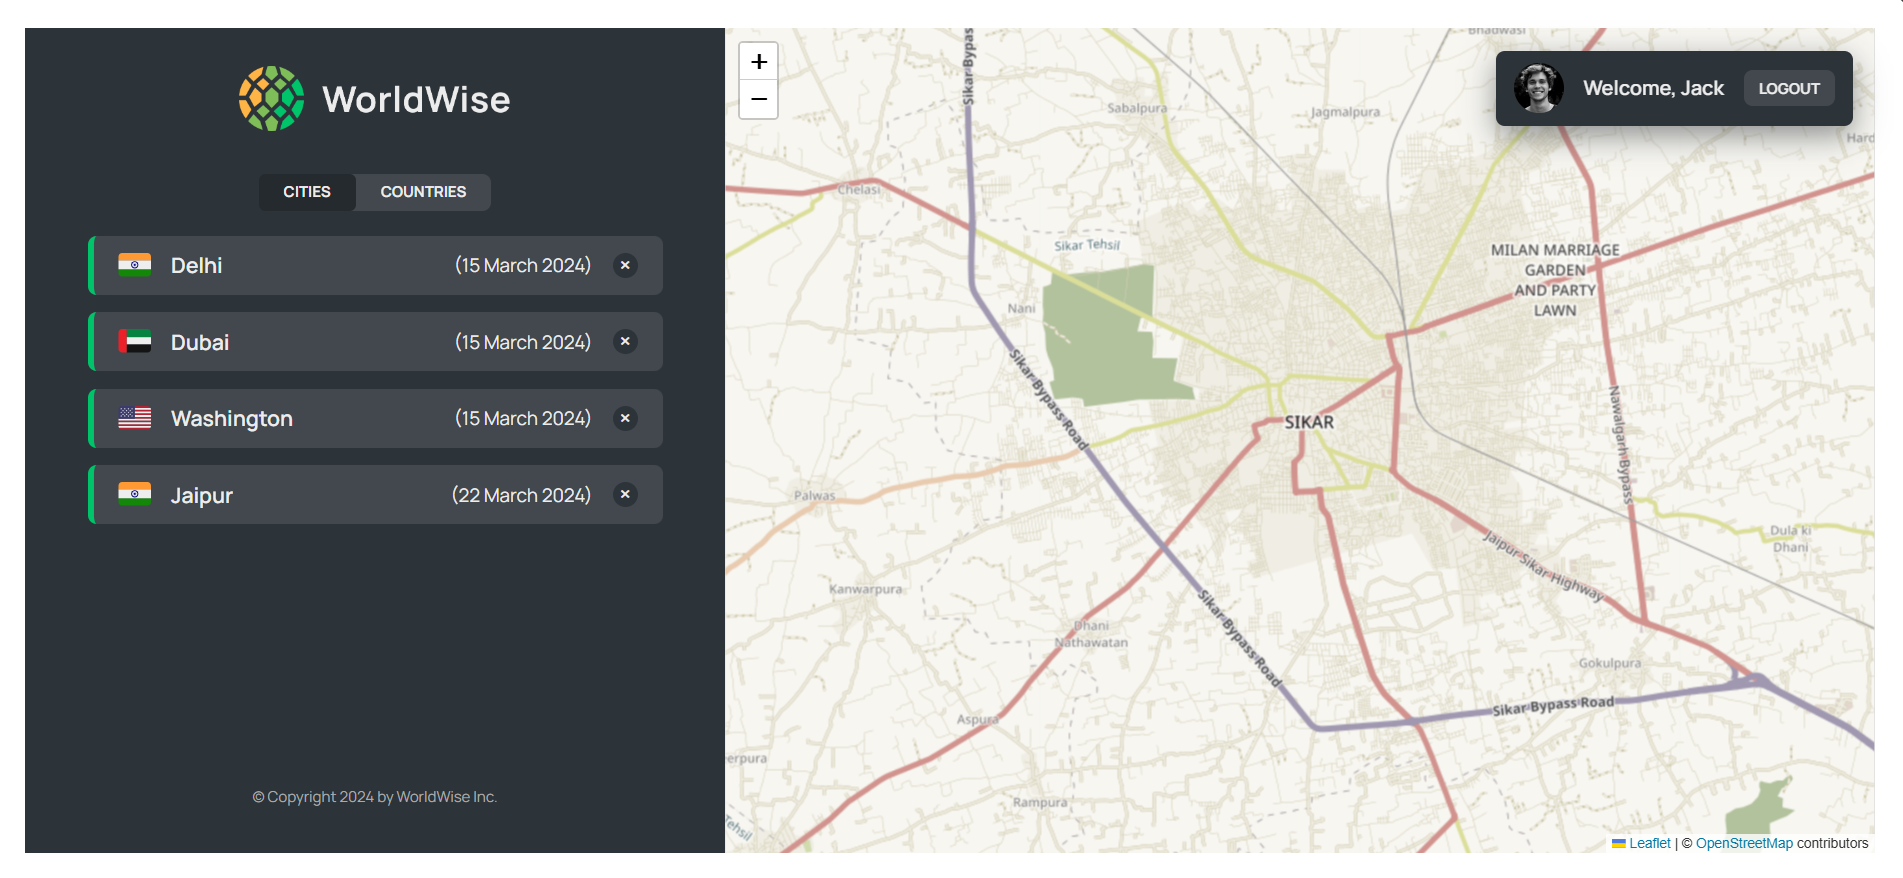Open the Washington city entry
The width and height of the screenshot is (1903, 878).
point(375,418)
